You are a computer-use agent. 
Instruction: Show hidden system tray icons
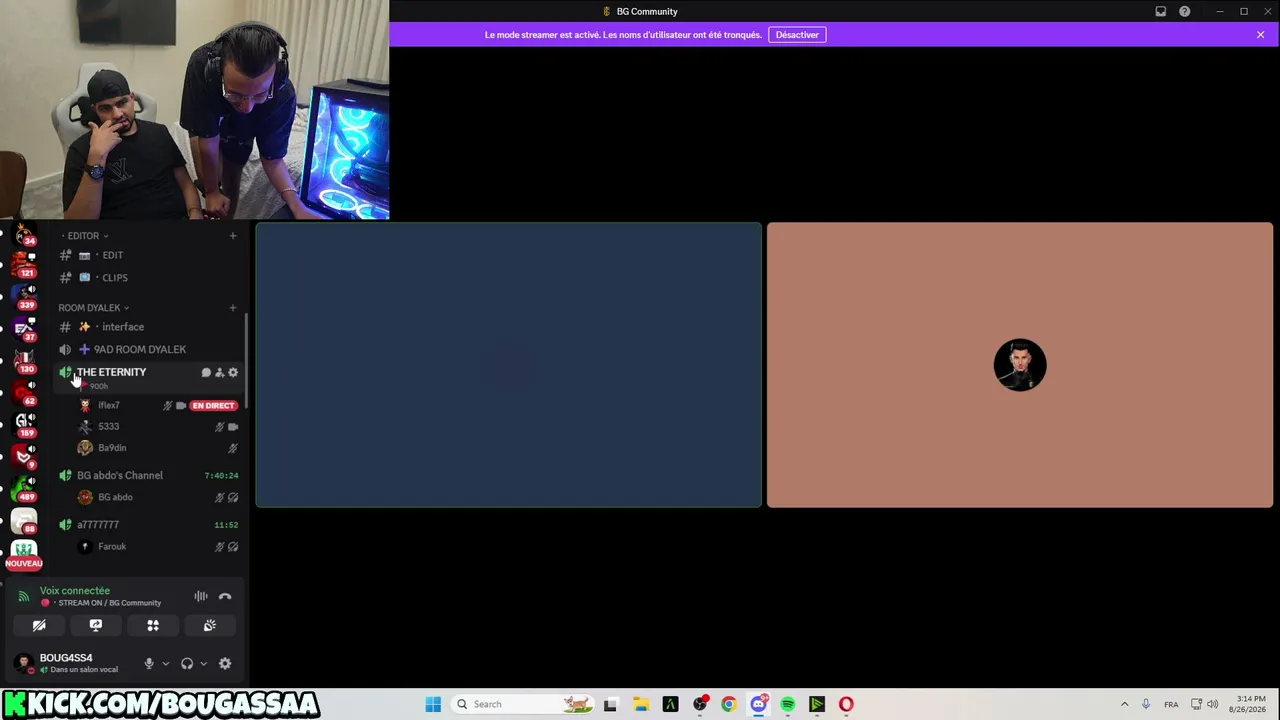tap(1124, 705)
